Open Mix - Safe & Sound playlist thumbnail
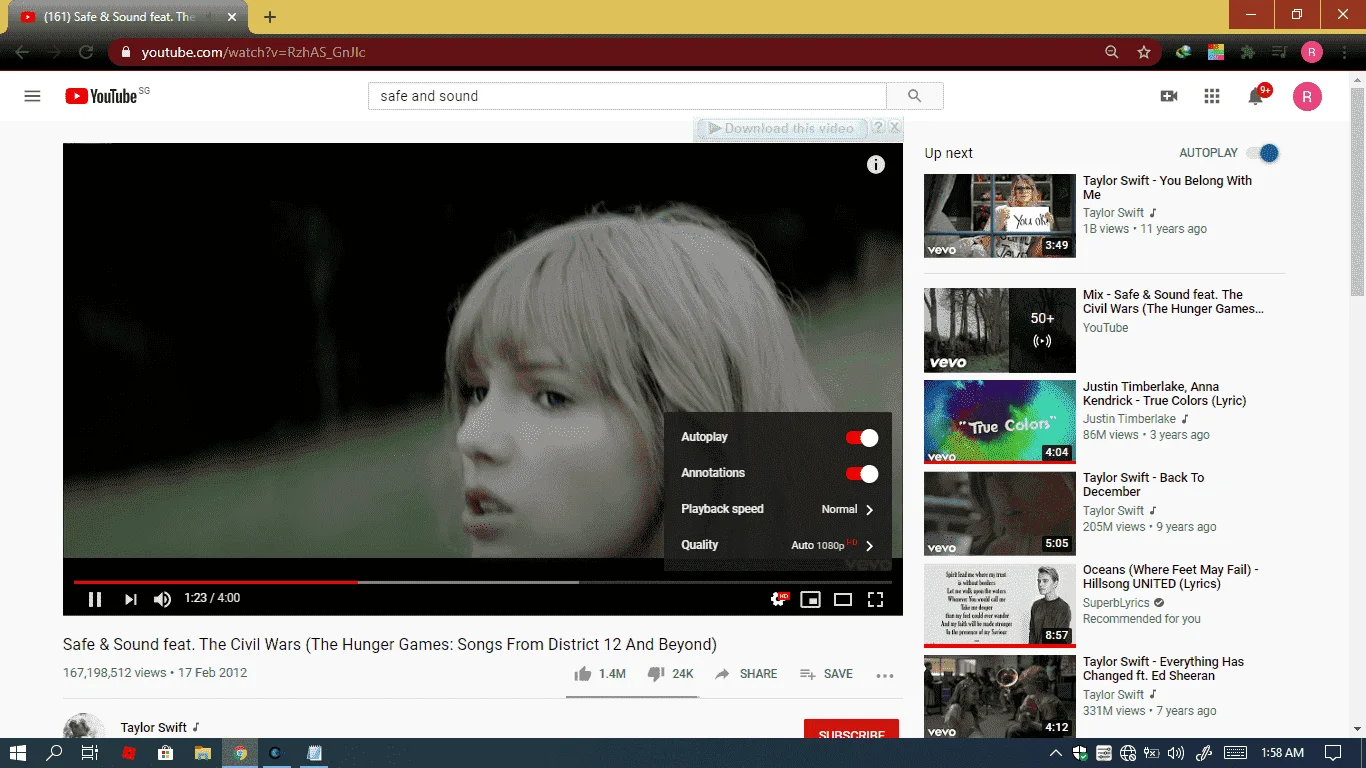Screen dimensions: 1366x768 1000,330
